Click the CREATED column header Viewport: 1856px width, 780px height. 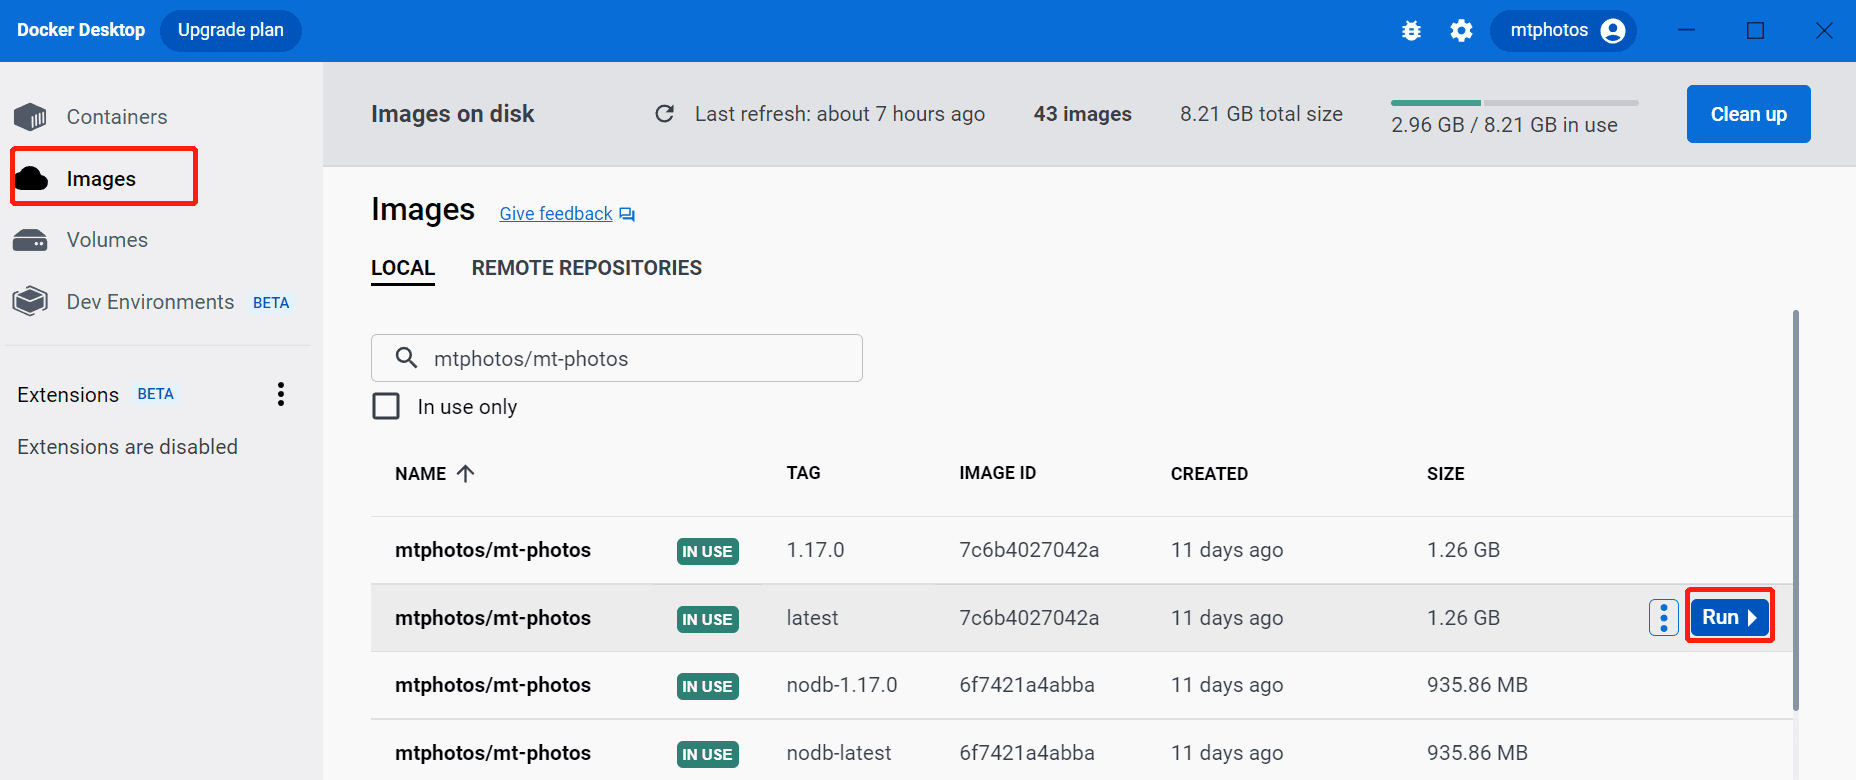click(1209, 474)
